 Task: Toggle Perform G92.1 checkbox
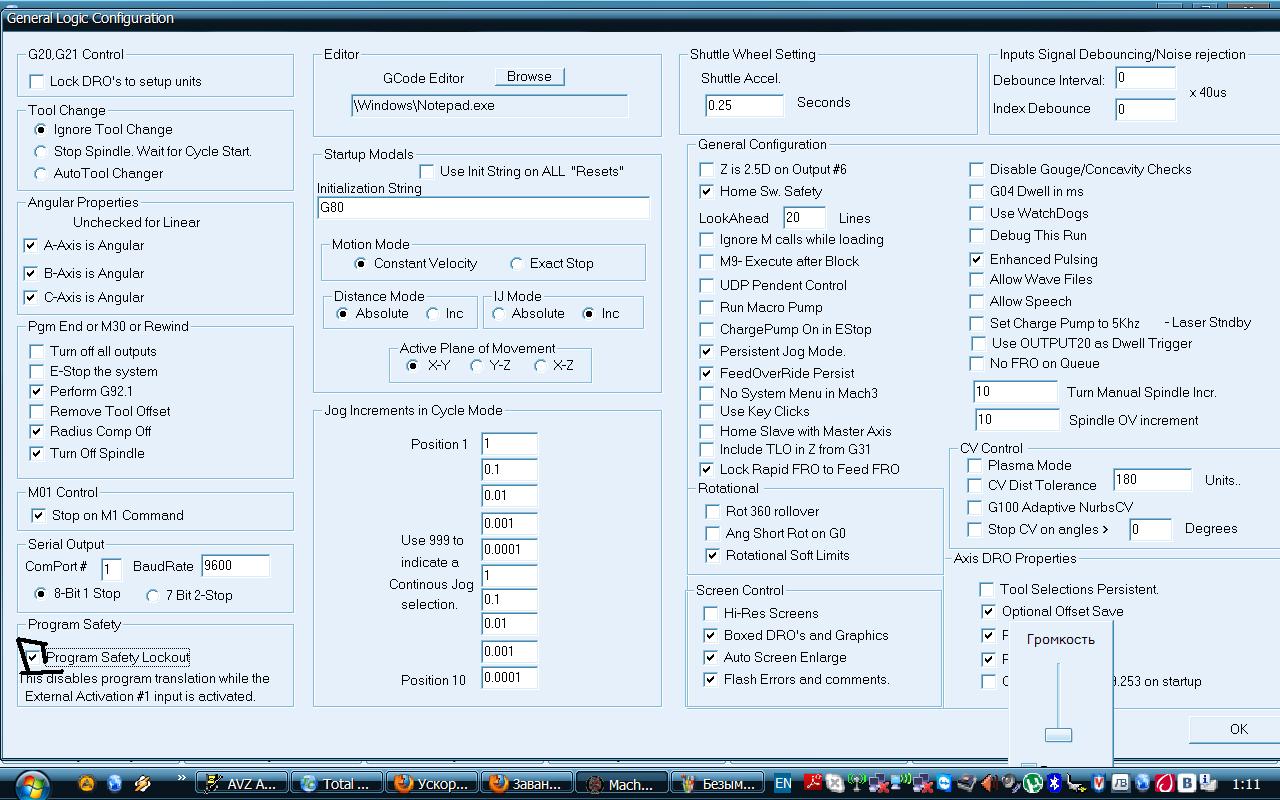(x=37, y=391)
